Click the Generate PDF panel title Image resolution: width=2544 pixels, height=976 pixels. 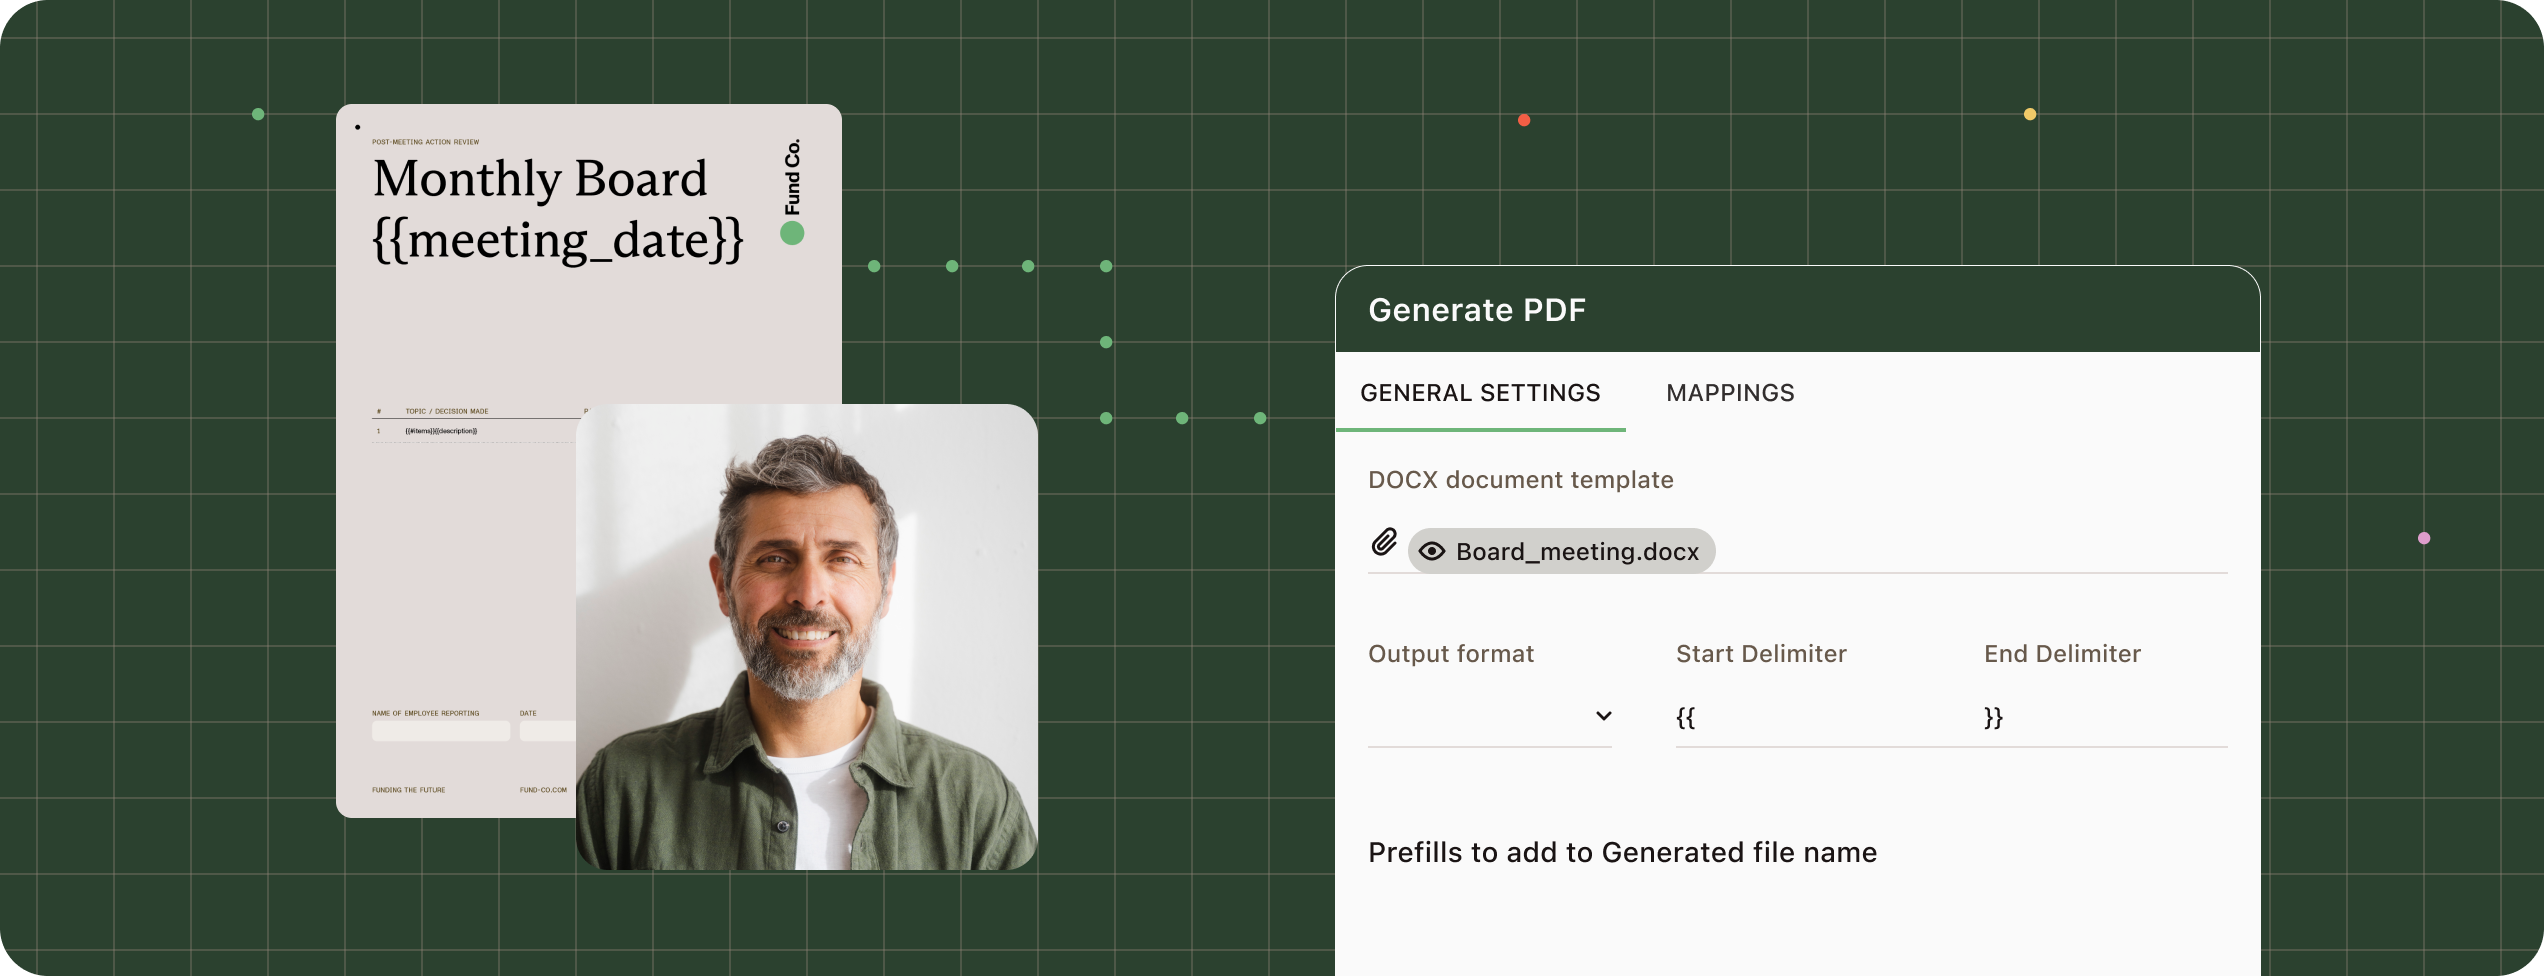1477,310
